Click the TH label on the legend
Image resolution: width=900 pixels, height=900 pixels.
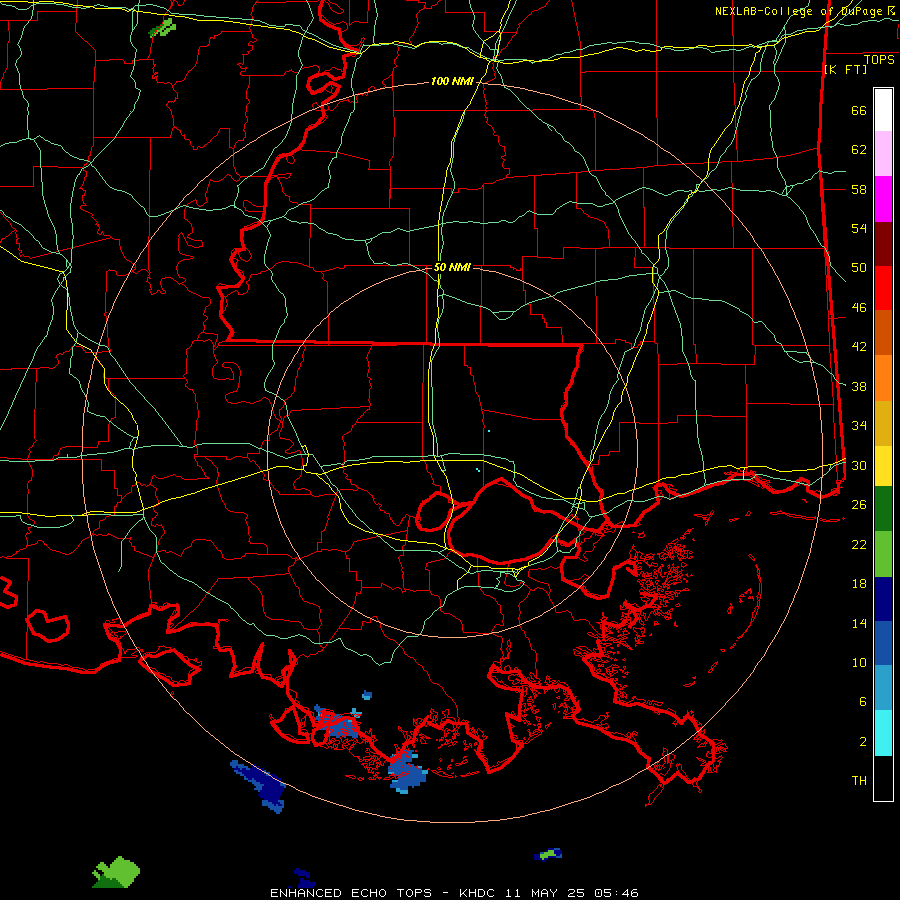[x=859, y=781]
